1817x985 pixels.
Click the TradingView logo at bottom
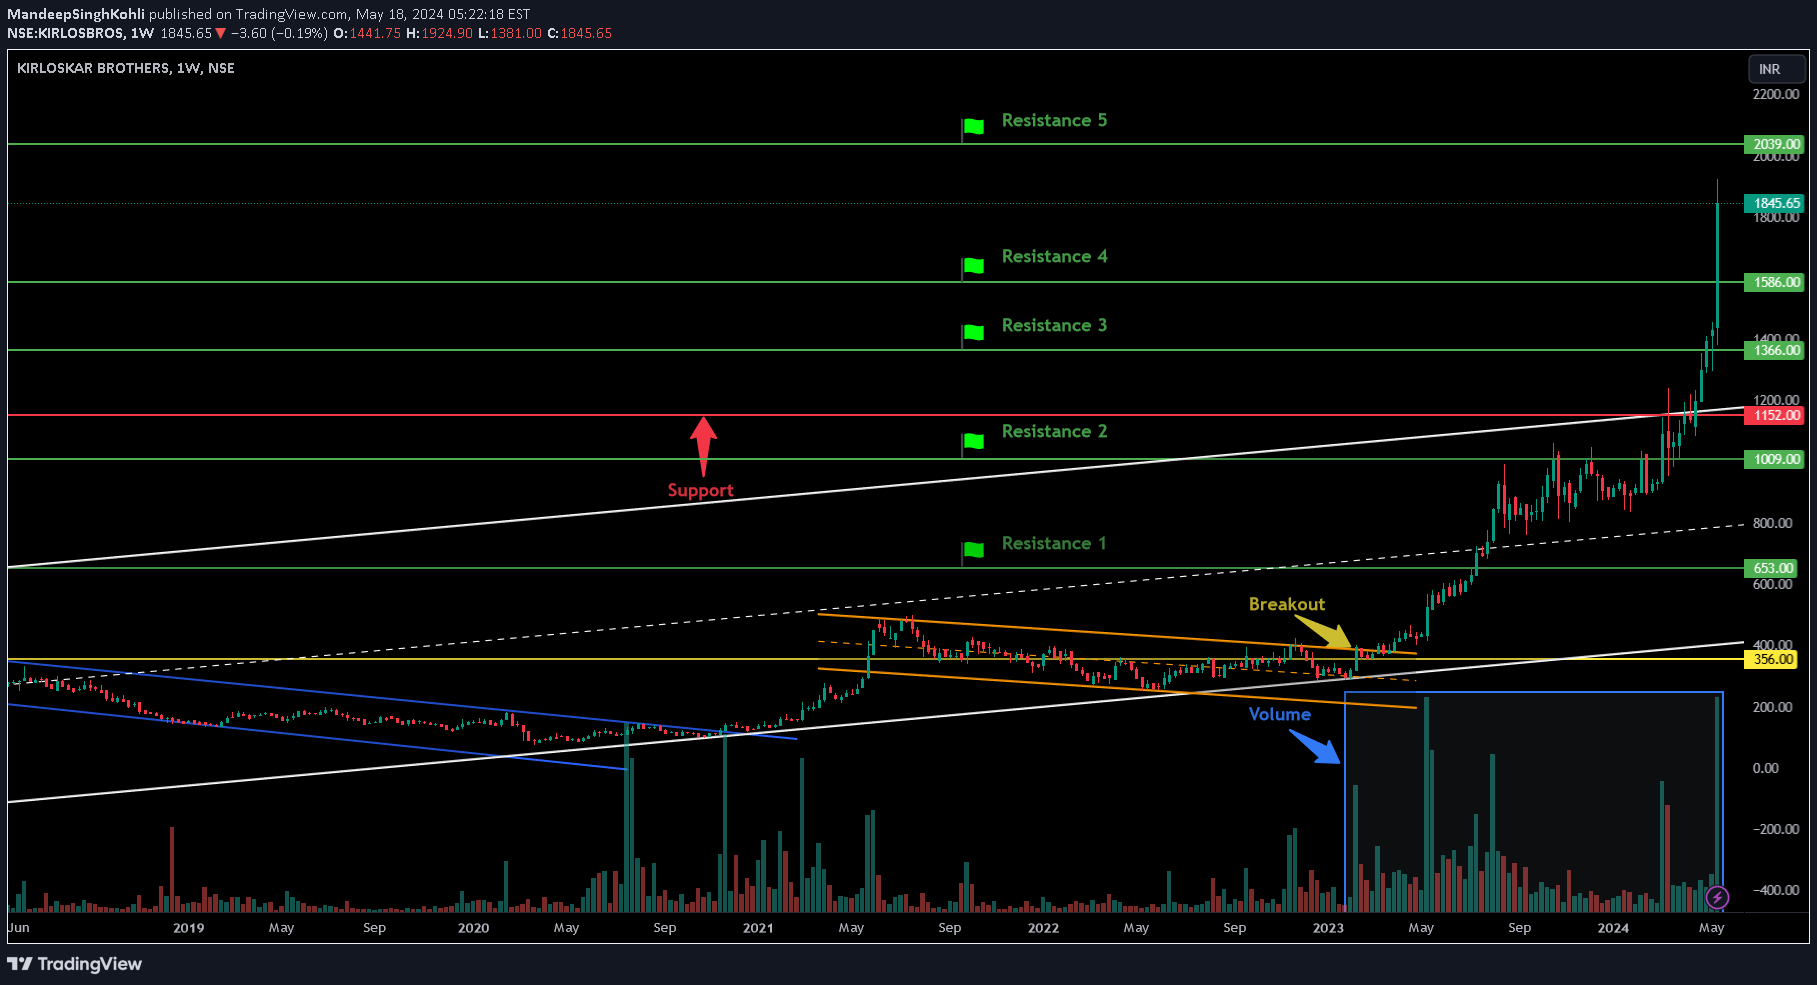pyautogui.click(x=75, y=964)
